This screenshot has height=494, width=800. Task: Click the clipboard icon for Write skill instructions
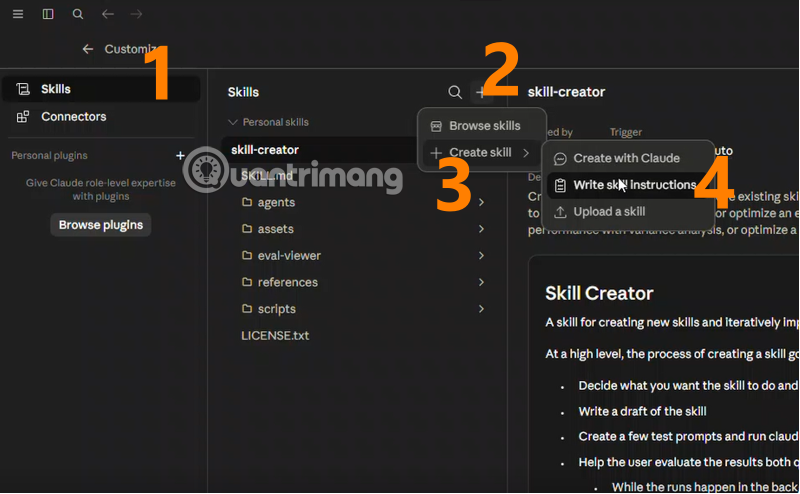pyautogui.click(x=560, y=185)
